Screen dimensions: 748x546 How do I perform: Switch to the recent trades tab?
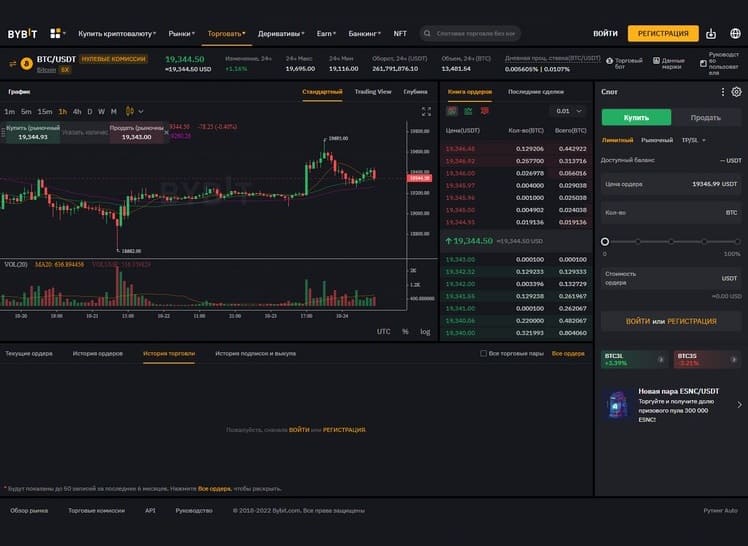coord(536,92)
